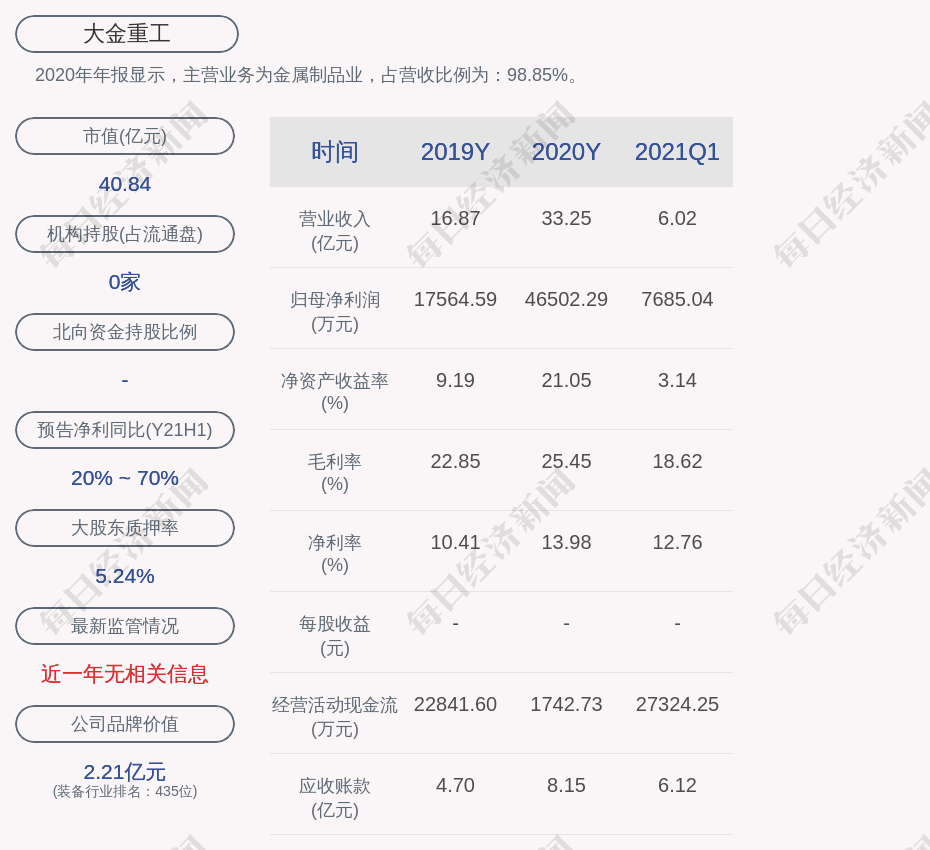This screenshot has height=850, width=930.
Task: Click the 营业收入(亿元) row label
Action: pos(334,230)
